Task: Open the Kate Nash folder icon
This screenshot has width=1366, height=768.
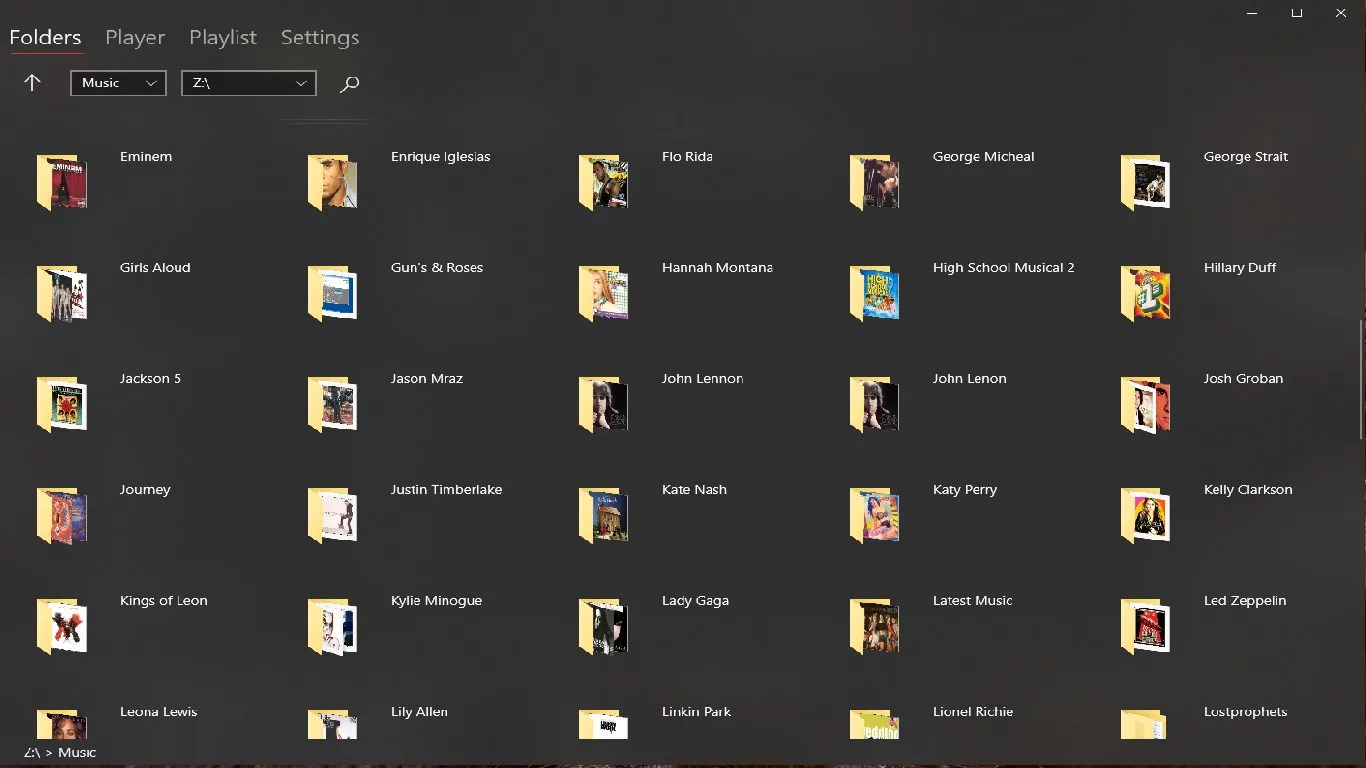Action: click(x=604, y=515)
